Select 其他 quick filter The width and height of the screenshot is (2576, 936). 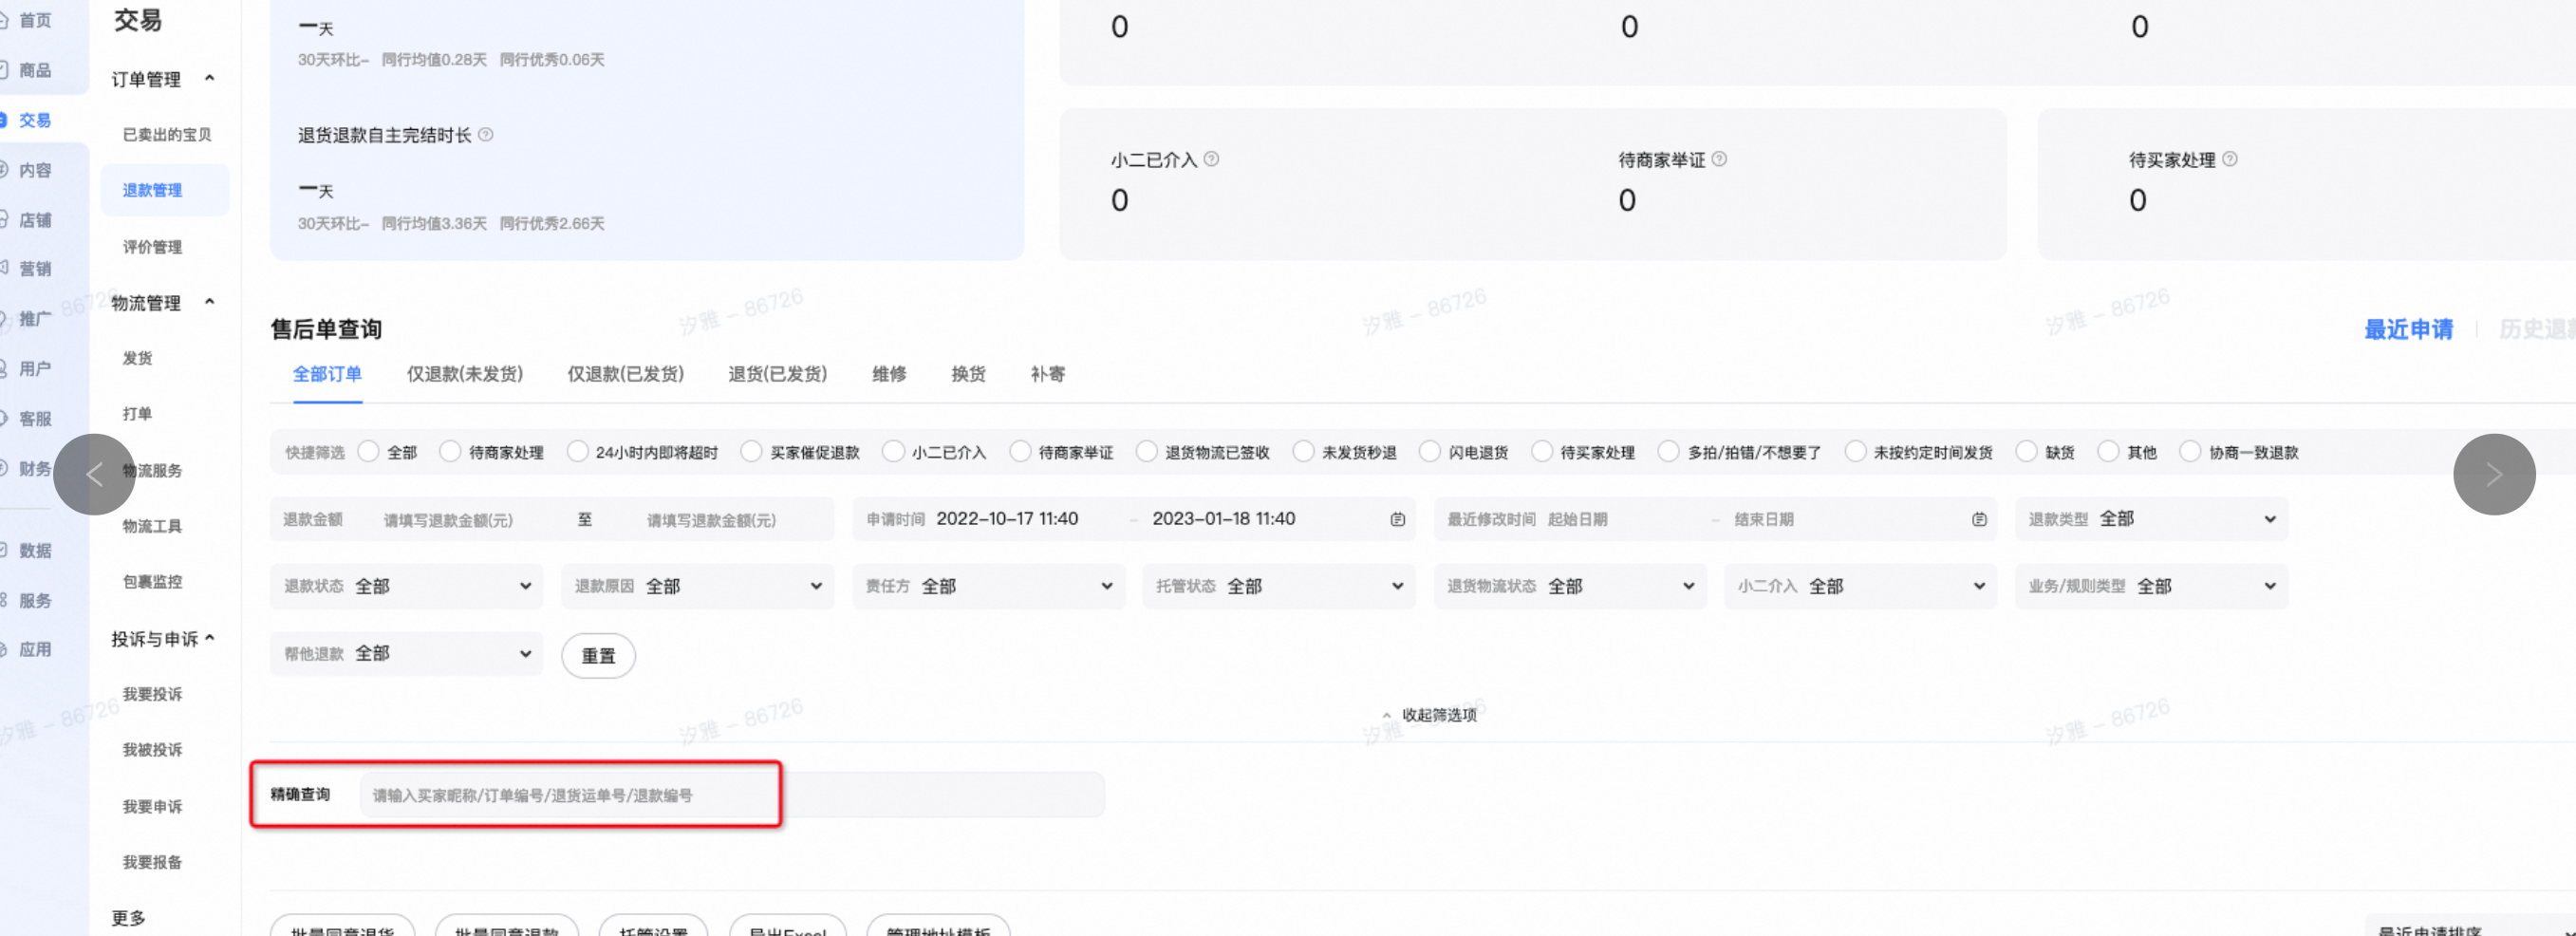(x=2108, y=452)
